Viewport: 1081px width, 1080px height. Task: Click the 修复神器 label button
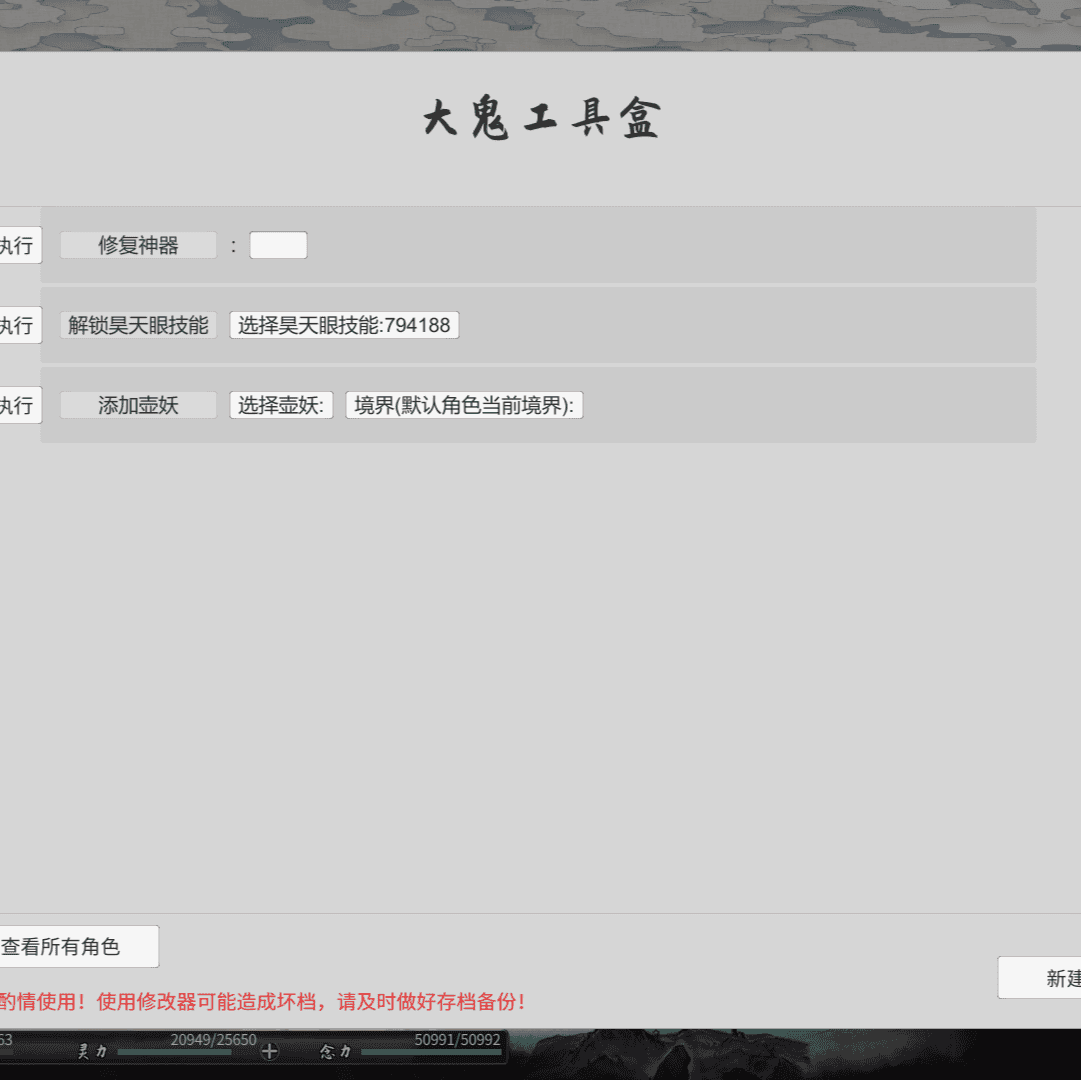point(138,245)
